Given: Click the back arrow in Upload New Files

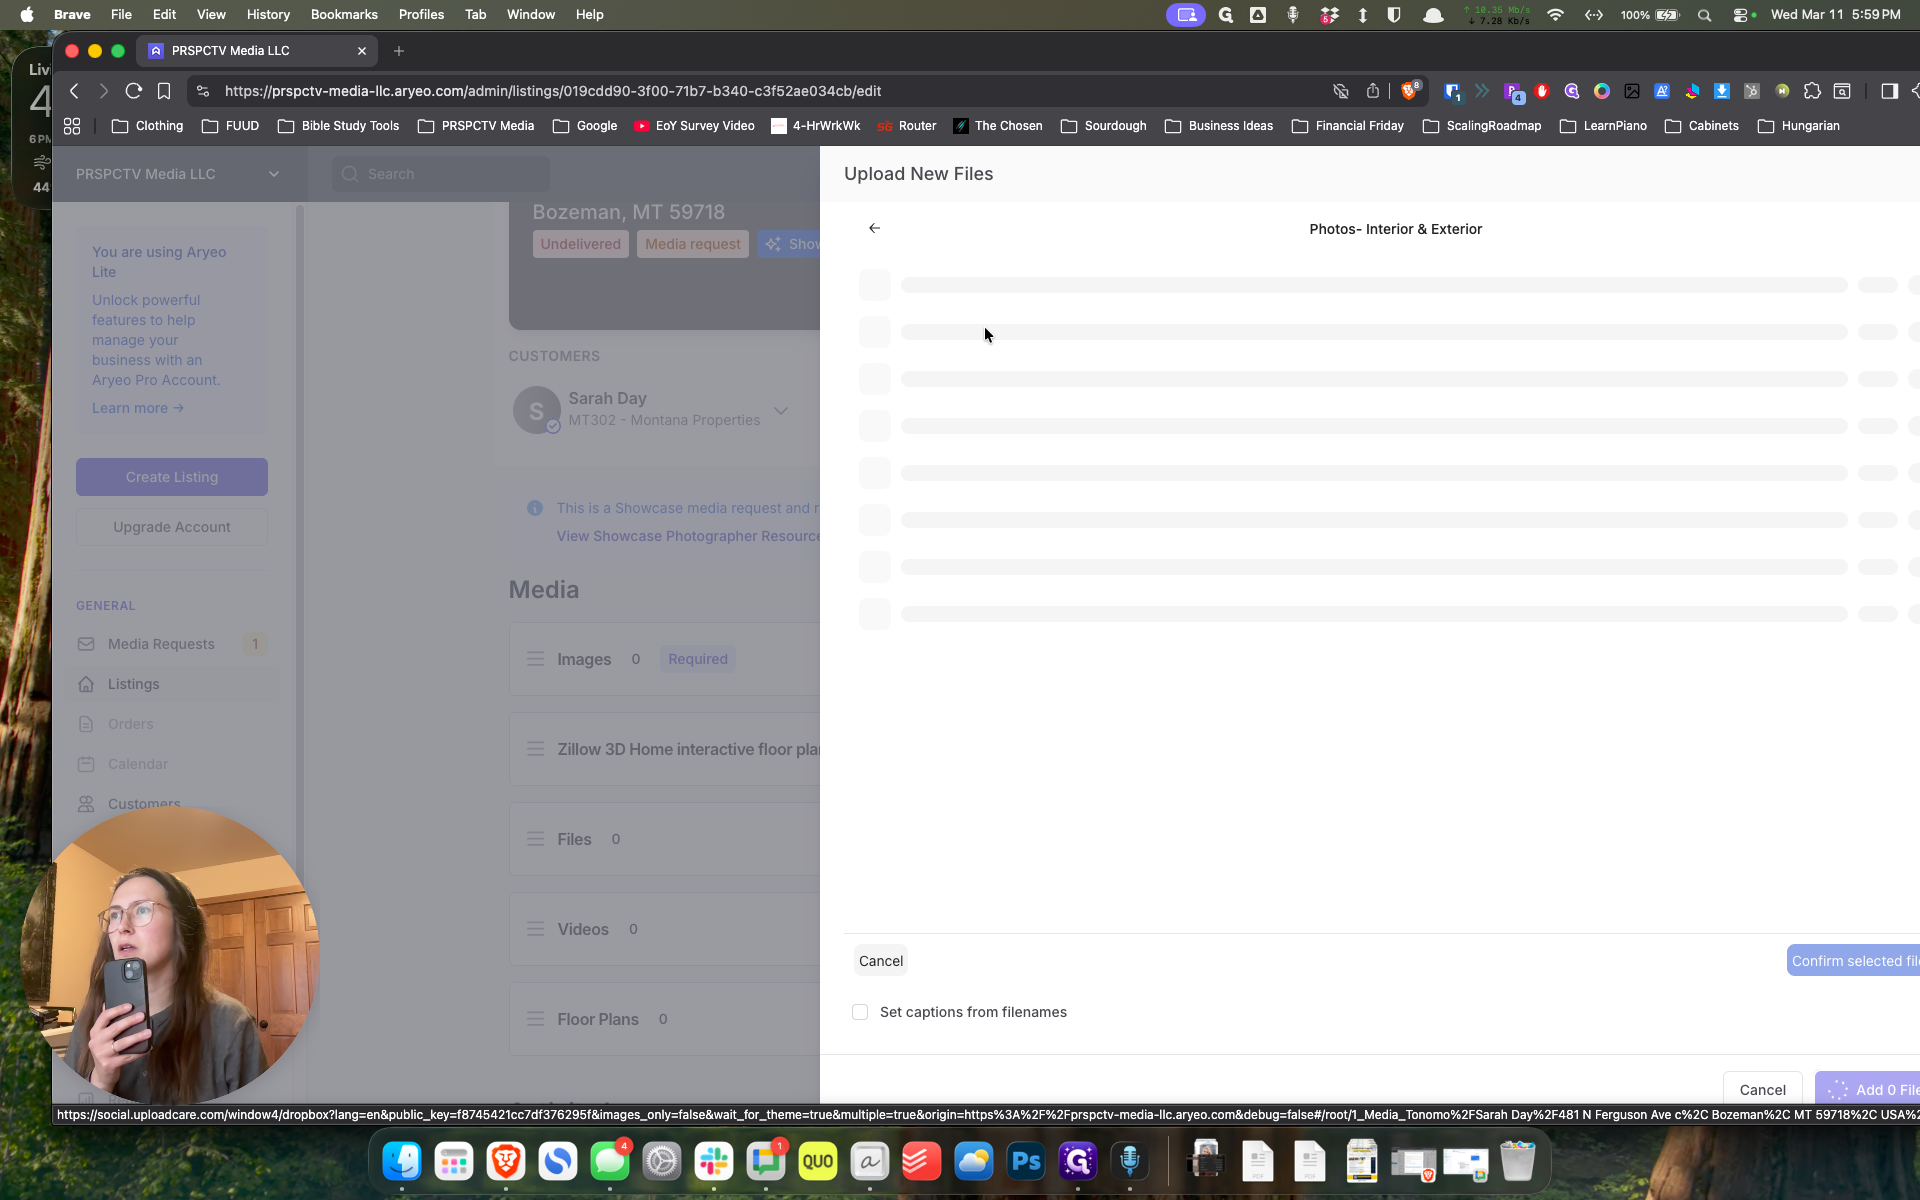Looking at the screenshot, I should (874, 228).
